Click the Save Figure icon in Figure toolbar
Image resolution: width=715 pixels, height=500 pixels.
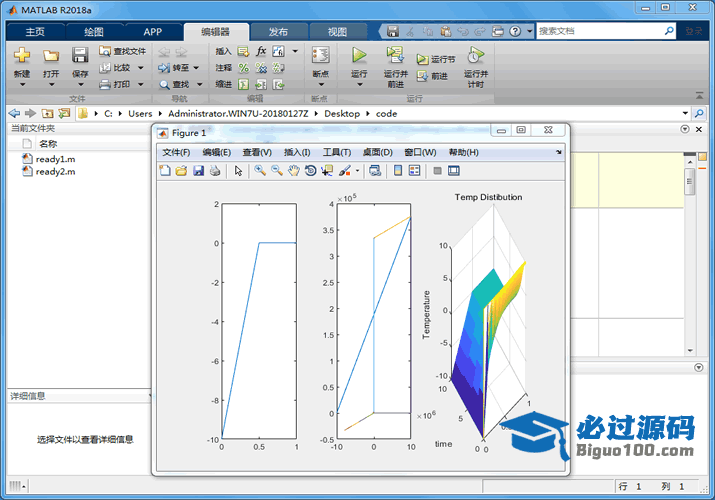tap(198, 171)
